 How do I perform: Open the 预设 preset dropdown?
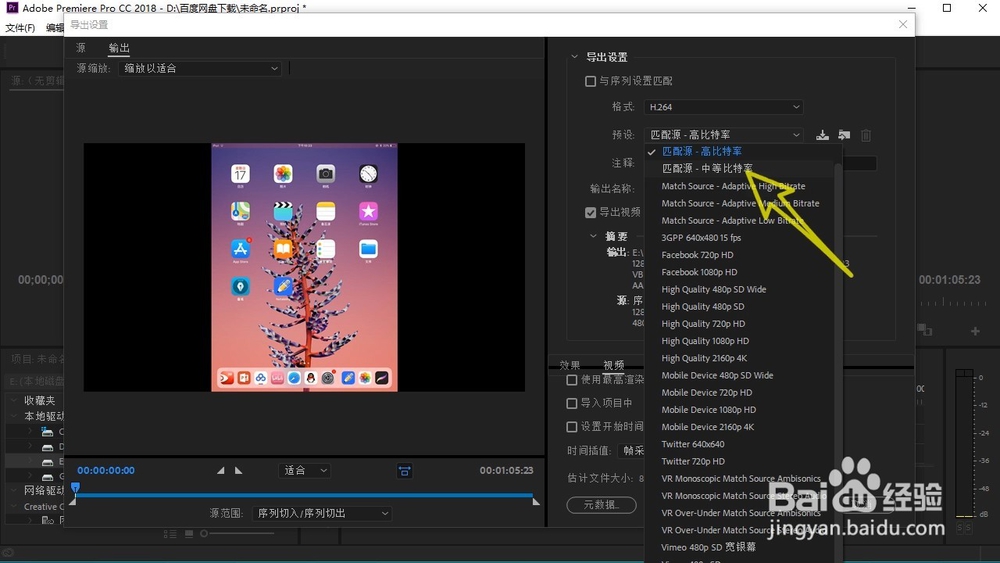pyautogui.click(x=723, y=135)
